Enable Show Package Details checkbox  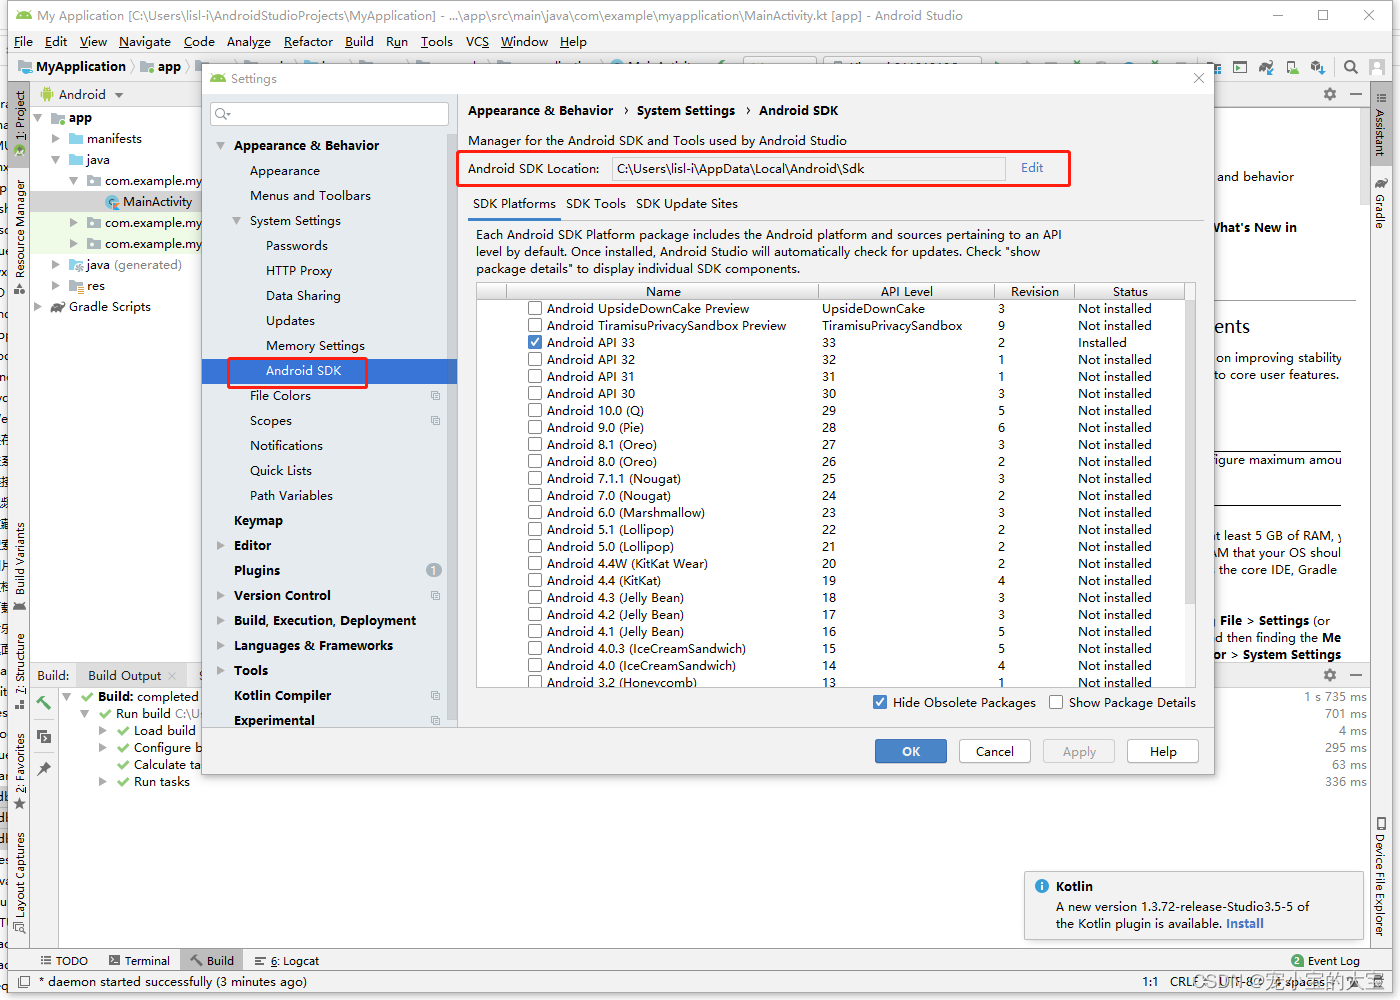pos(1056,702)
